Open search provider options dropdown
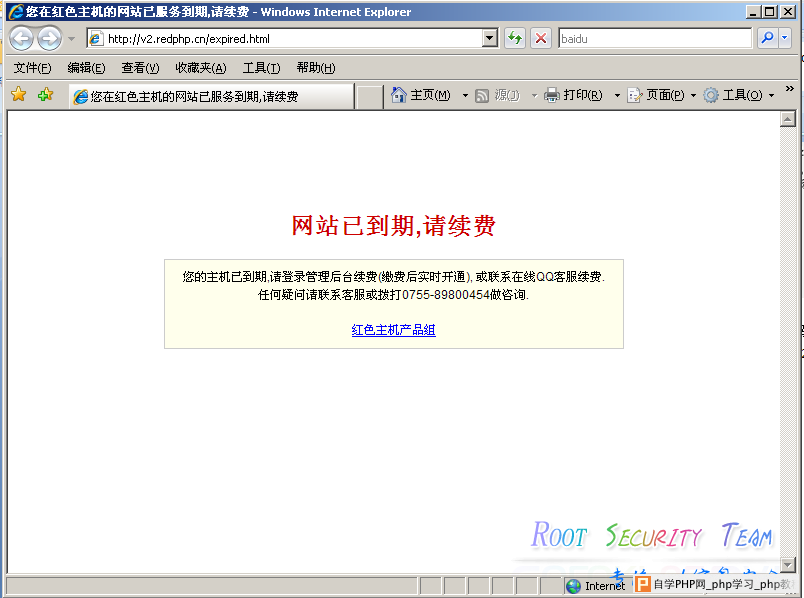The image size is (804, 598). click(x=785, y=38)
